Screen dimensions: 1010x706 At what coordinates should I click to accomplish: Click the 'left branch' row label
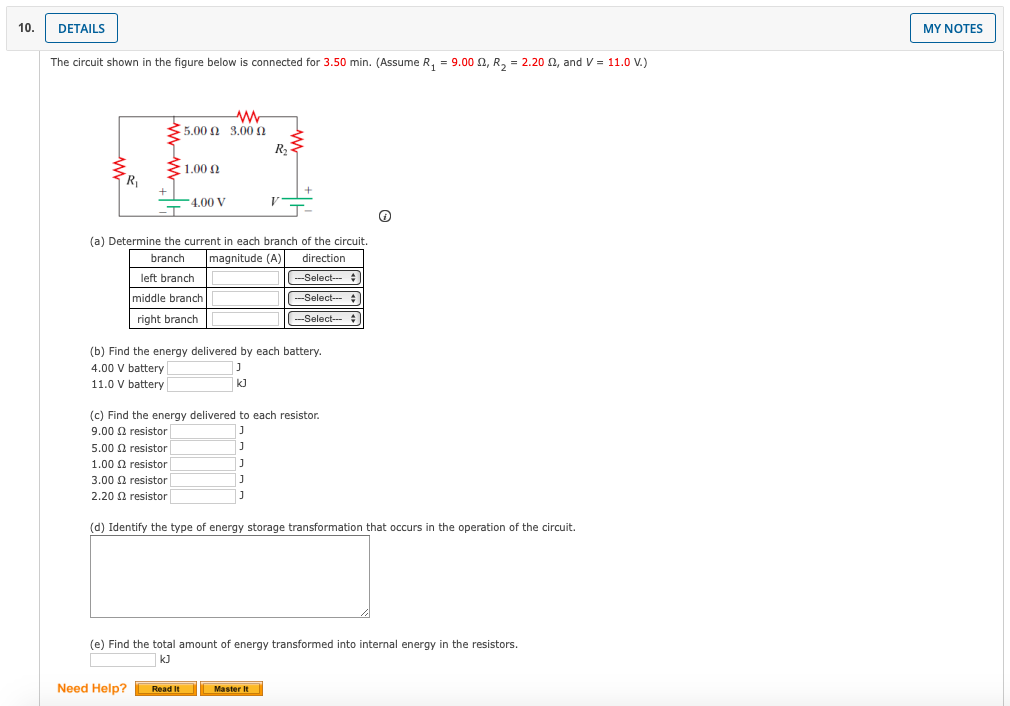[x=167, y=278]
